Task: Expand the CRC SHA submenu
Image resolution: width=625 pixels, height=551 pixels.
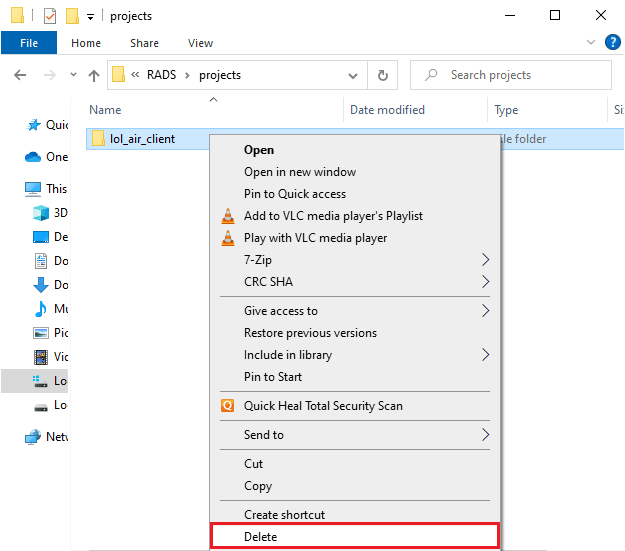Action: [x=355, y=282]
